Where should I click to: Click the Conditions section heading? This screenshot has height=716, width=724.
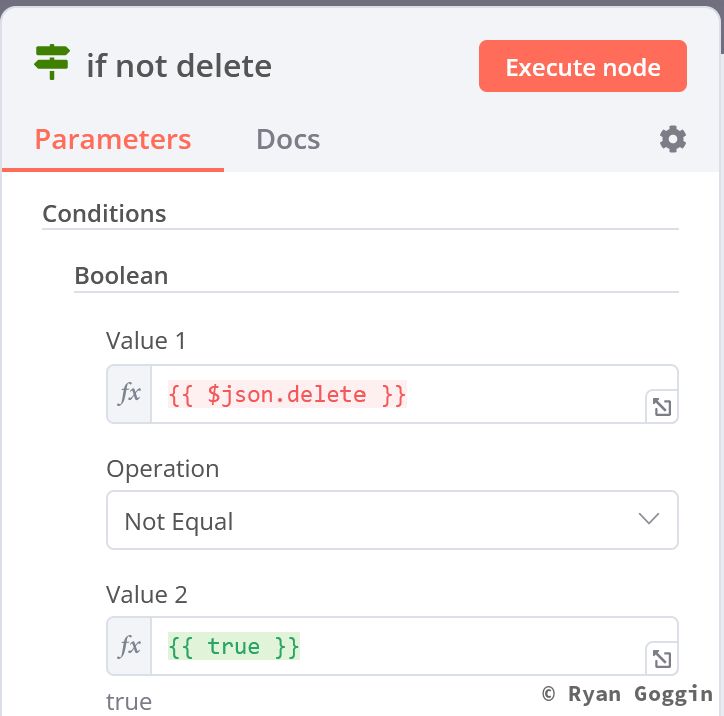pos(104,213)
